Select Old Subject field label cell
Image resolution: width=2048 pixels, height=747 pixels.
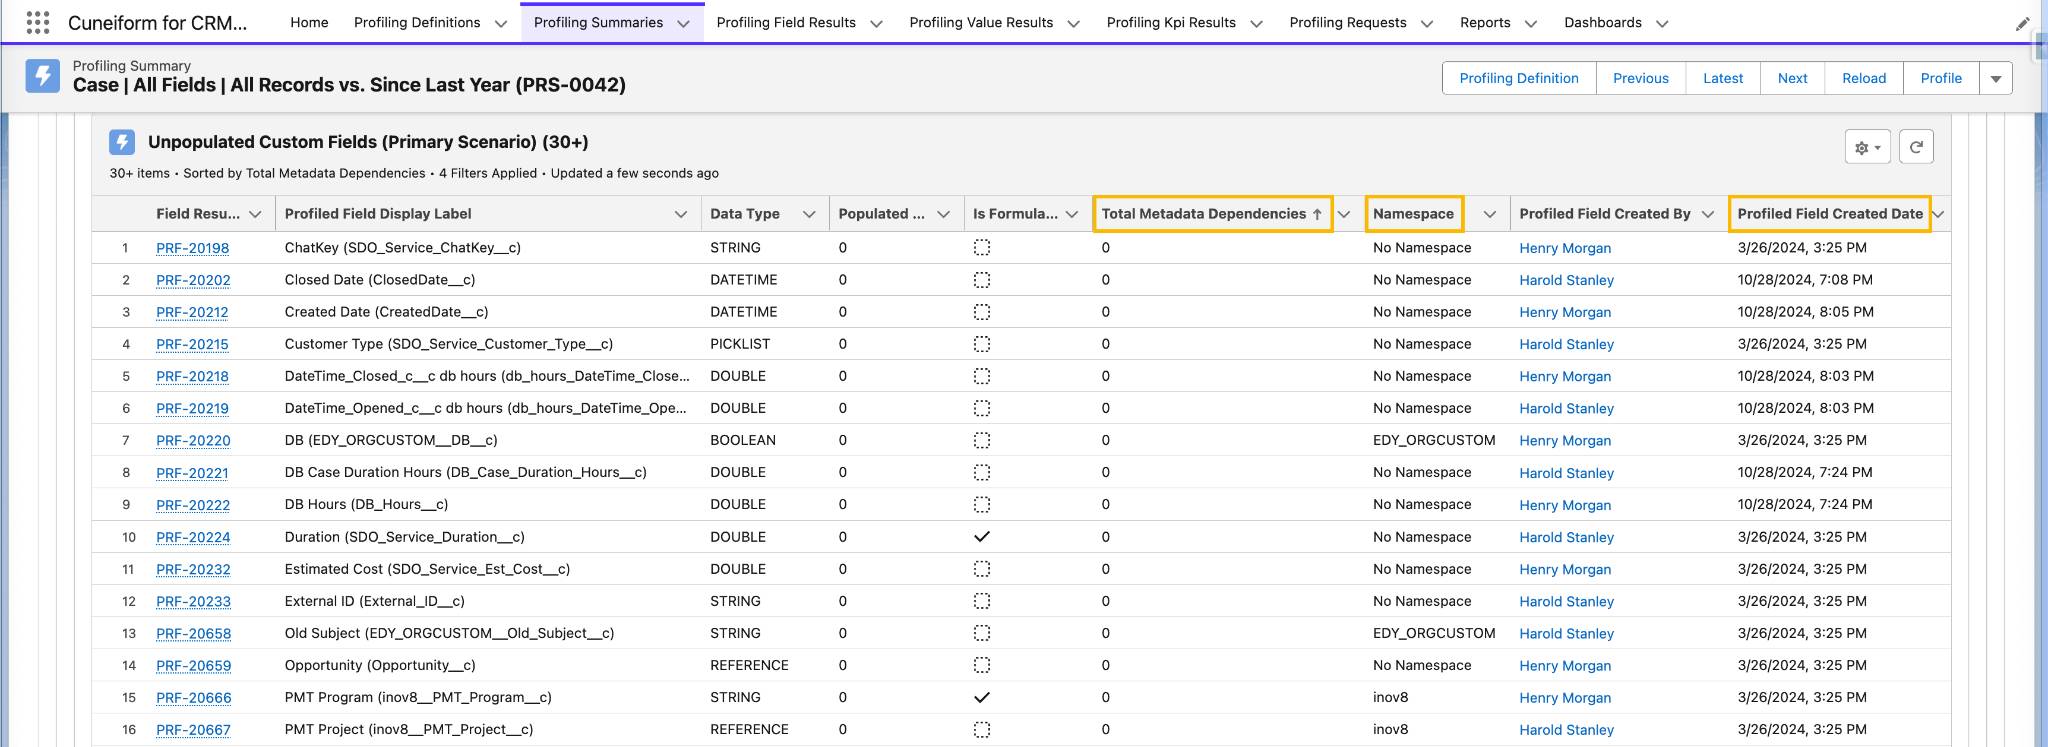pyautogui.click(x=449, y=633)
